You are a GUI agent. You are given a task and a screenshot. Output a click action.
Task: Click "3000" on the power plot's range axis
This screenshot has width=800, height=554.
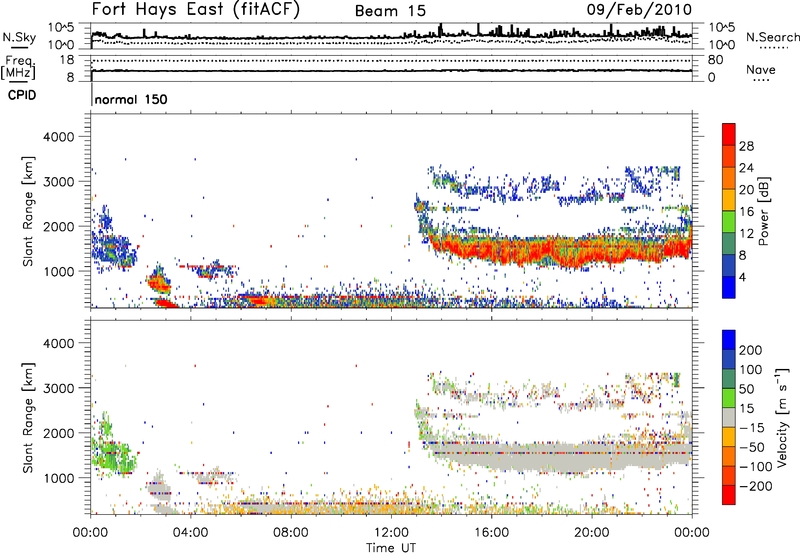[59, 182]
